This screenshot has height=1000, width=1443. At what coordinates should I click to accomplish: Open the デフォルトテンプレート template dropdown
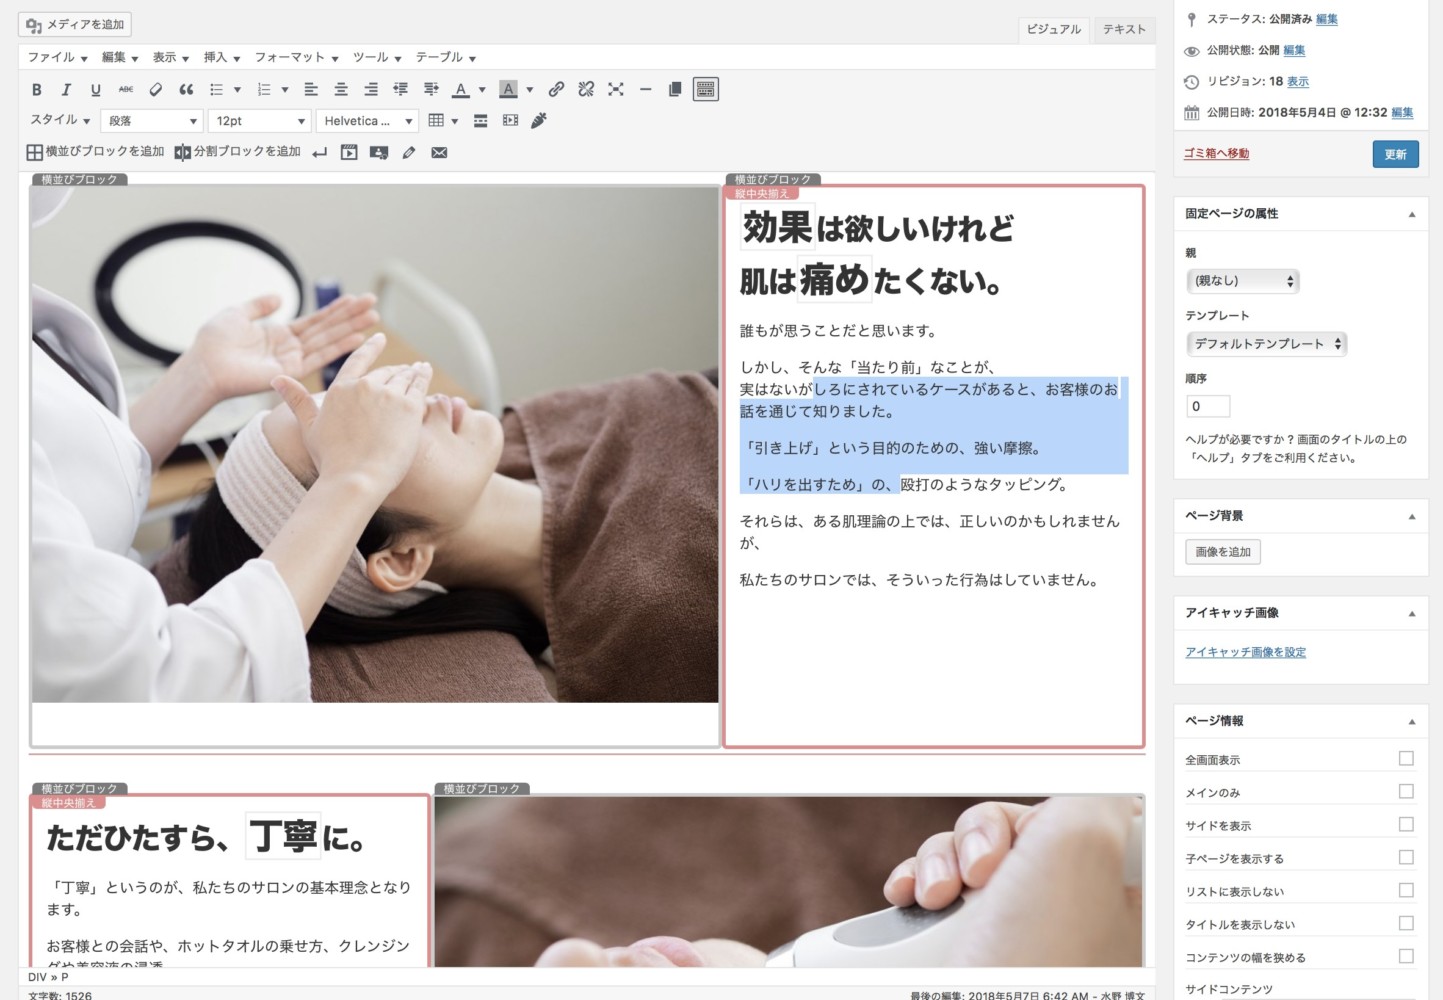pos(1267,344)
